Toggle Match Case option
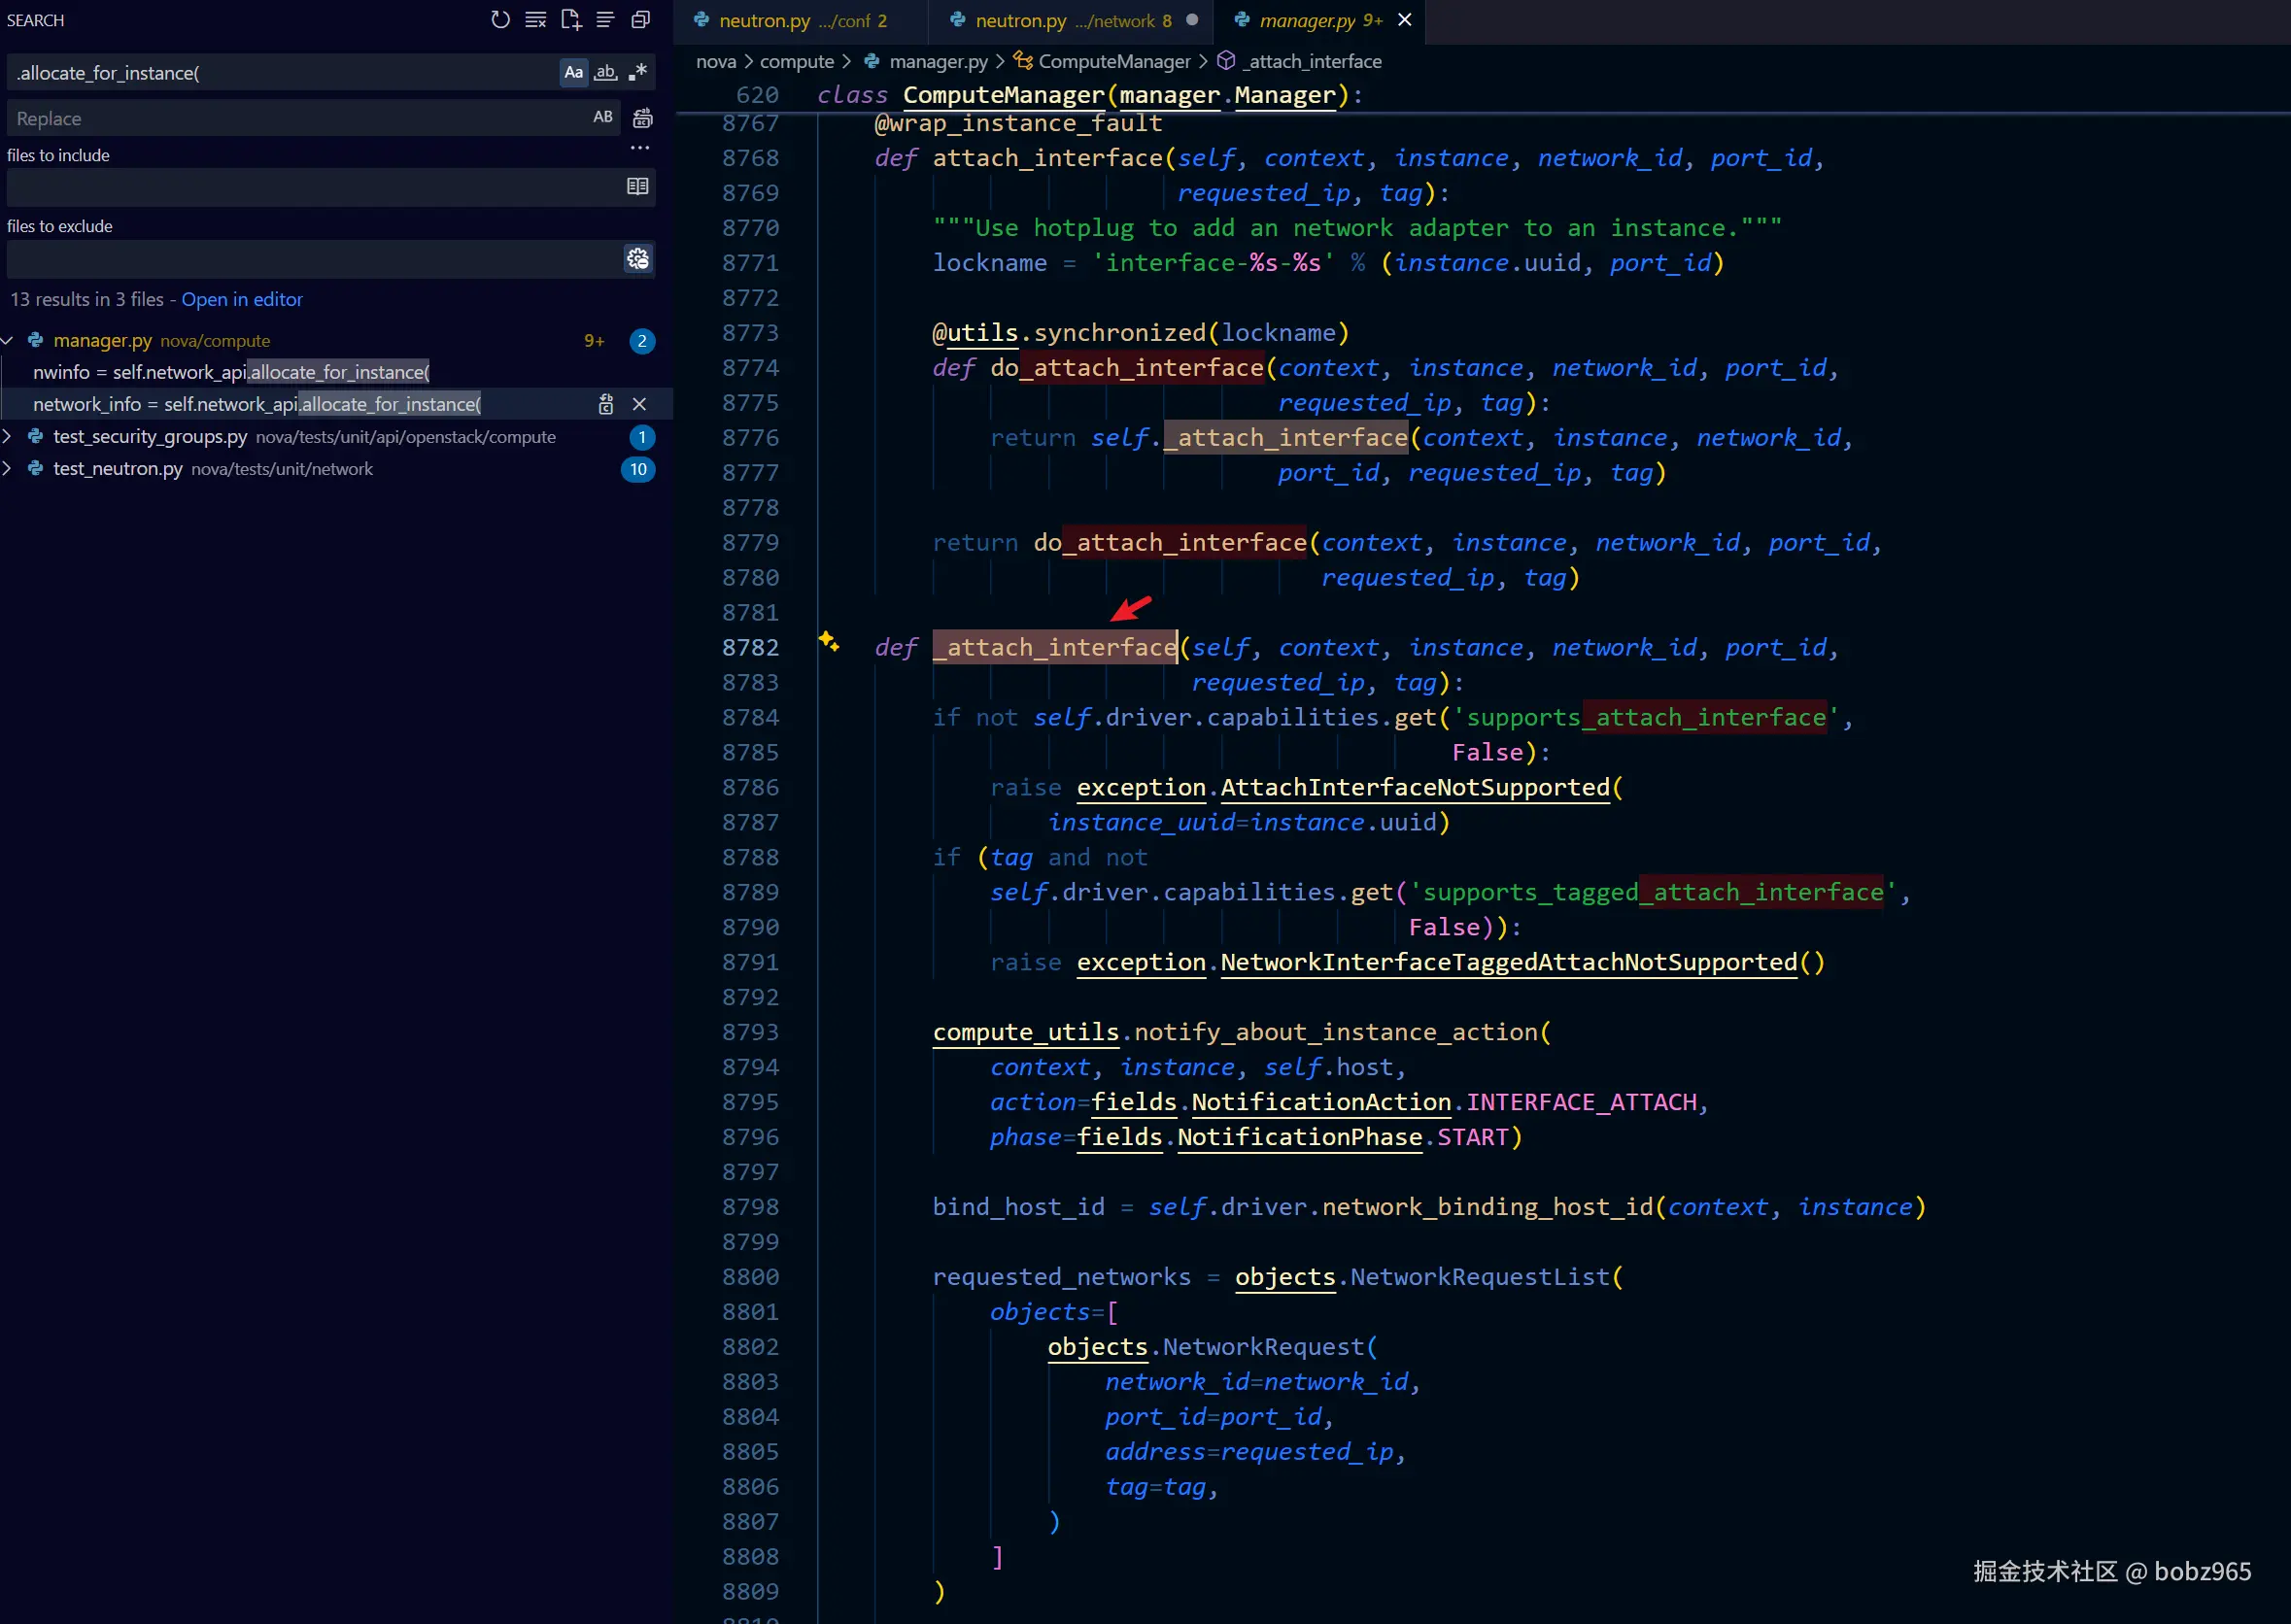Image resolution: width=2291 pixels, height=1624 pixels. coord(574,72)
